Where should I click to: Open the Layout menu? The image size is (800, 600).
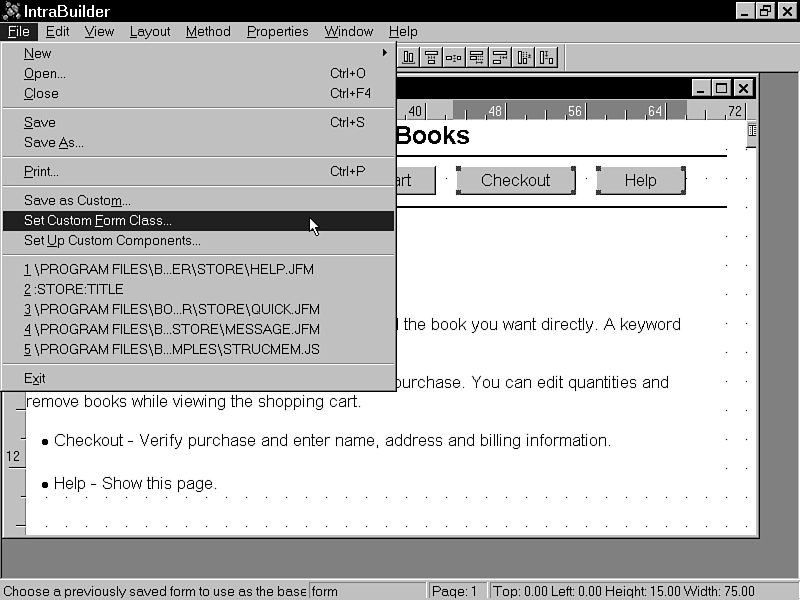150,32
